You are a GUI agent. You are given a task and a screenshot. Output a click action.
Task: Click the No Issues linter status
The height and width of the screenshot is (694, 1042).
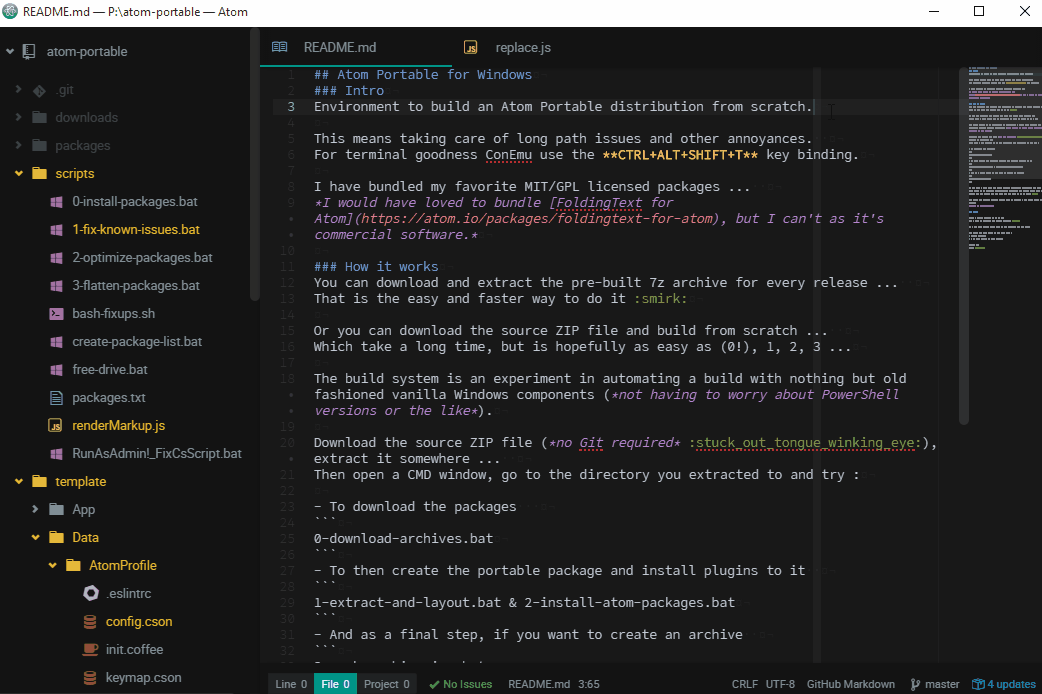click(x=461, y=684)
